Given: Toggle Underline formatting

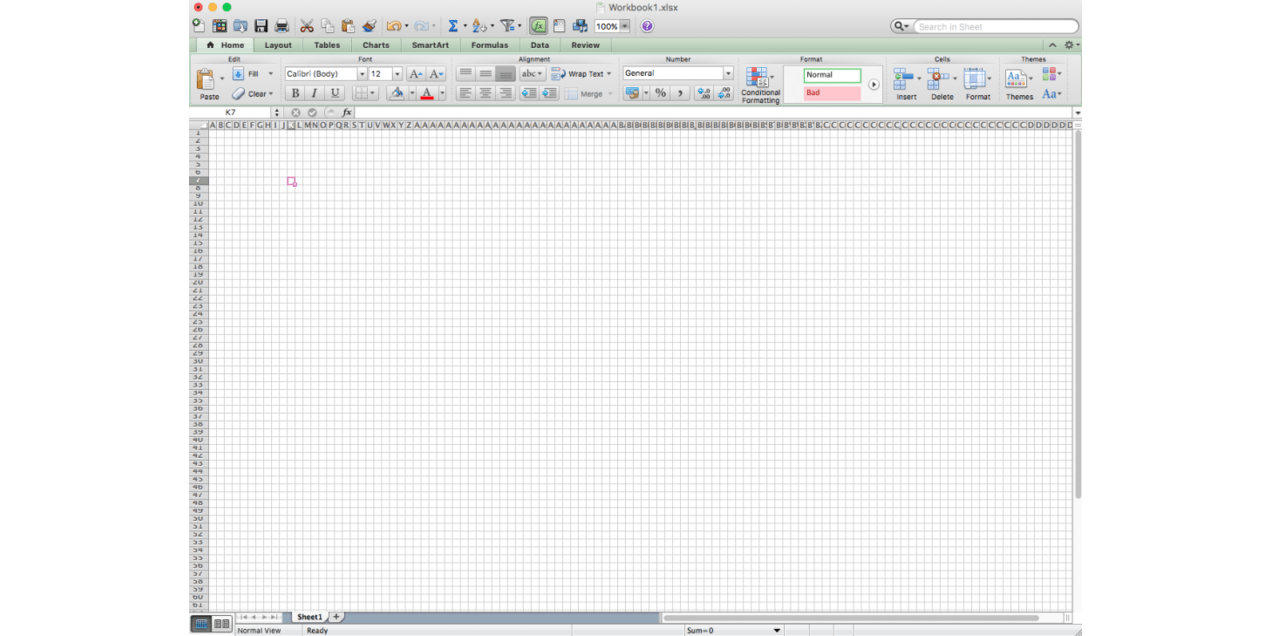Looking at the screenshot, I should point(335,93).
